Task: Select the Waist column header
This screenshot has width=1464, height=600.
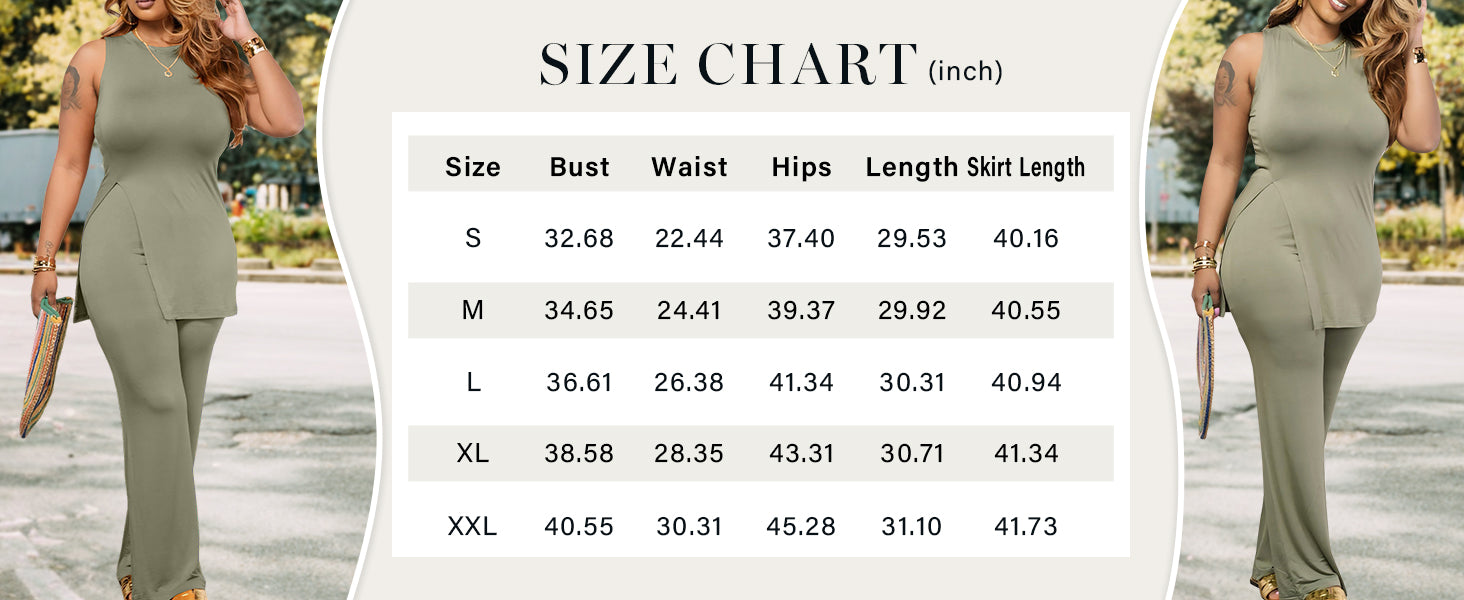Action: point(690,167)
